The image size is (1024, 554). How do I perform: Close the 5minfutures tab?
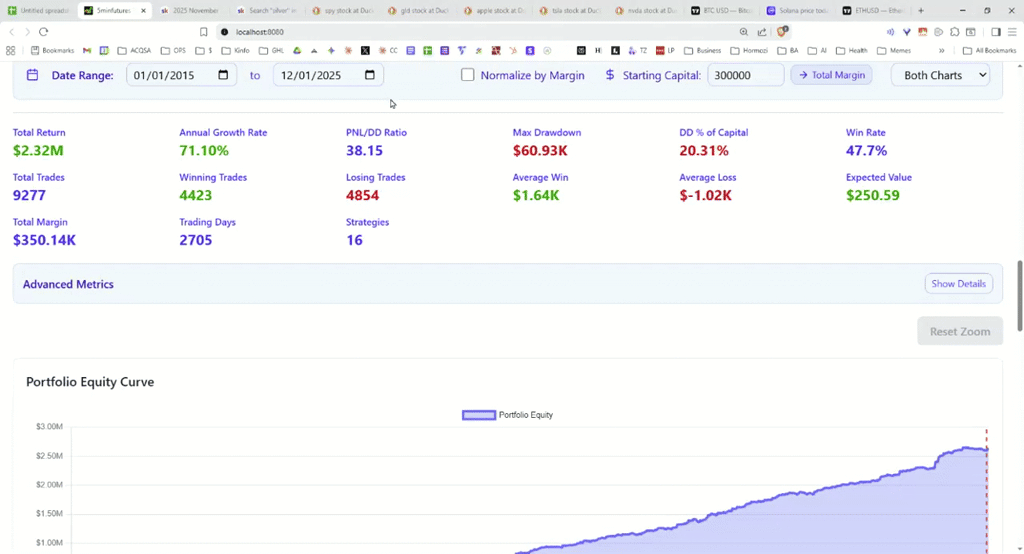pyautogui.click(x=144, y=10)
